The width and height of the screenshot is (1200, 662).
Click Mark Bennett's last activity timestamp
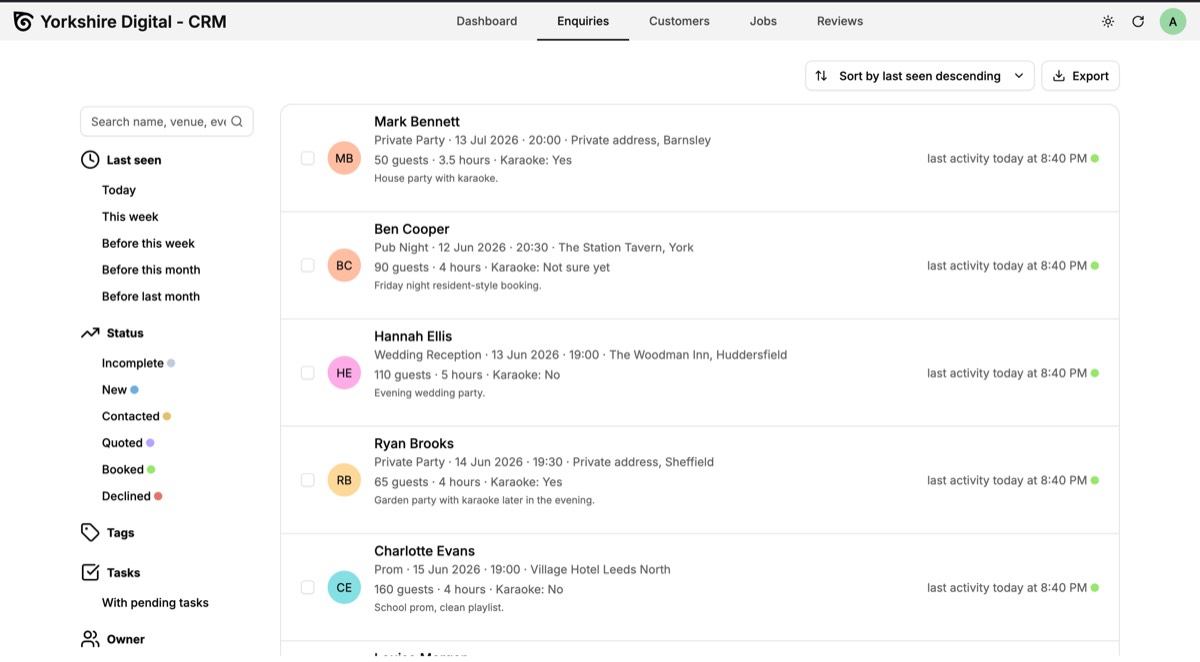[x=1007, y=158]
